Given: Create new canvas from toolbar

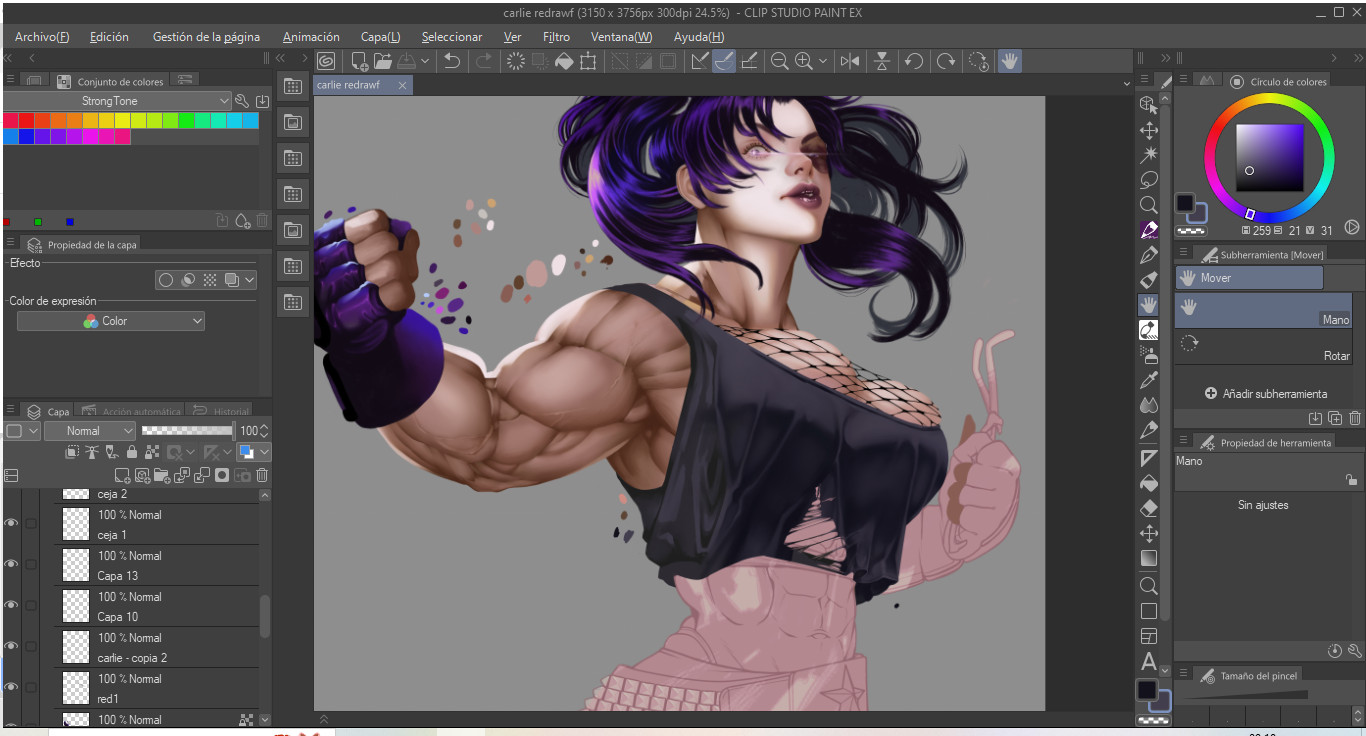Looking at the screenshot, I should point(359,61).
